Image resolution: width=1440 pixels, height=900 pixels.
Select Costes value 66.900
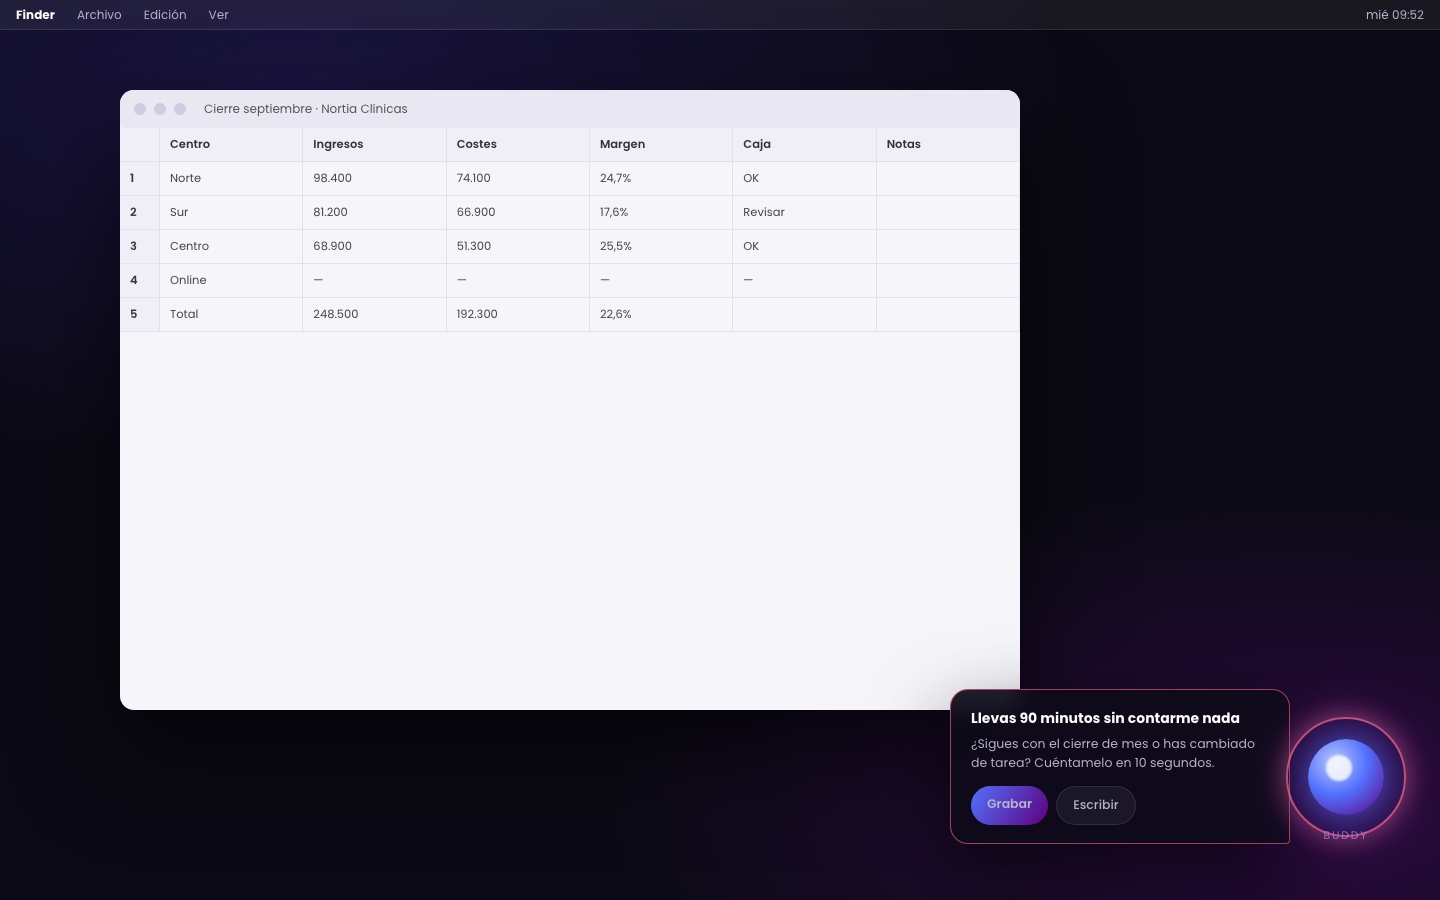tap(518, 212)
